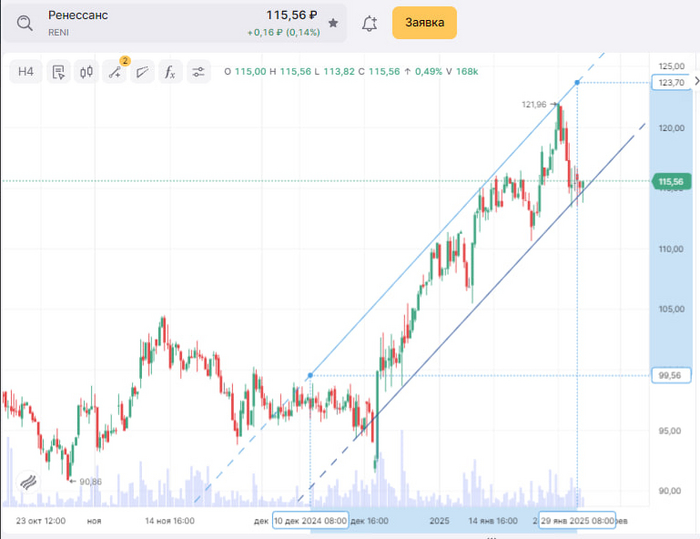
Task: Click the wavy logo icon on chart
Action: (x=28, y=482)
